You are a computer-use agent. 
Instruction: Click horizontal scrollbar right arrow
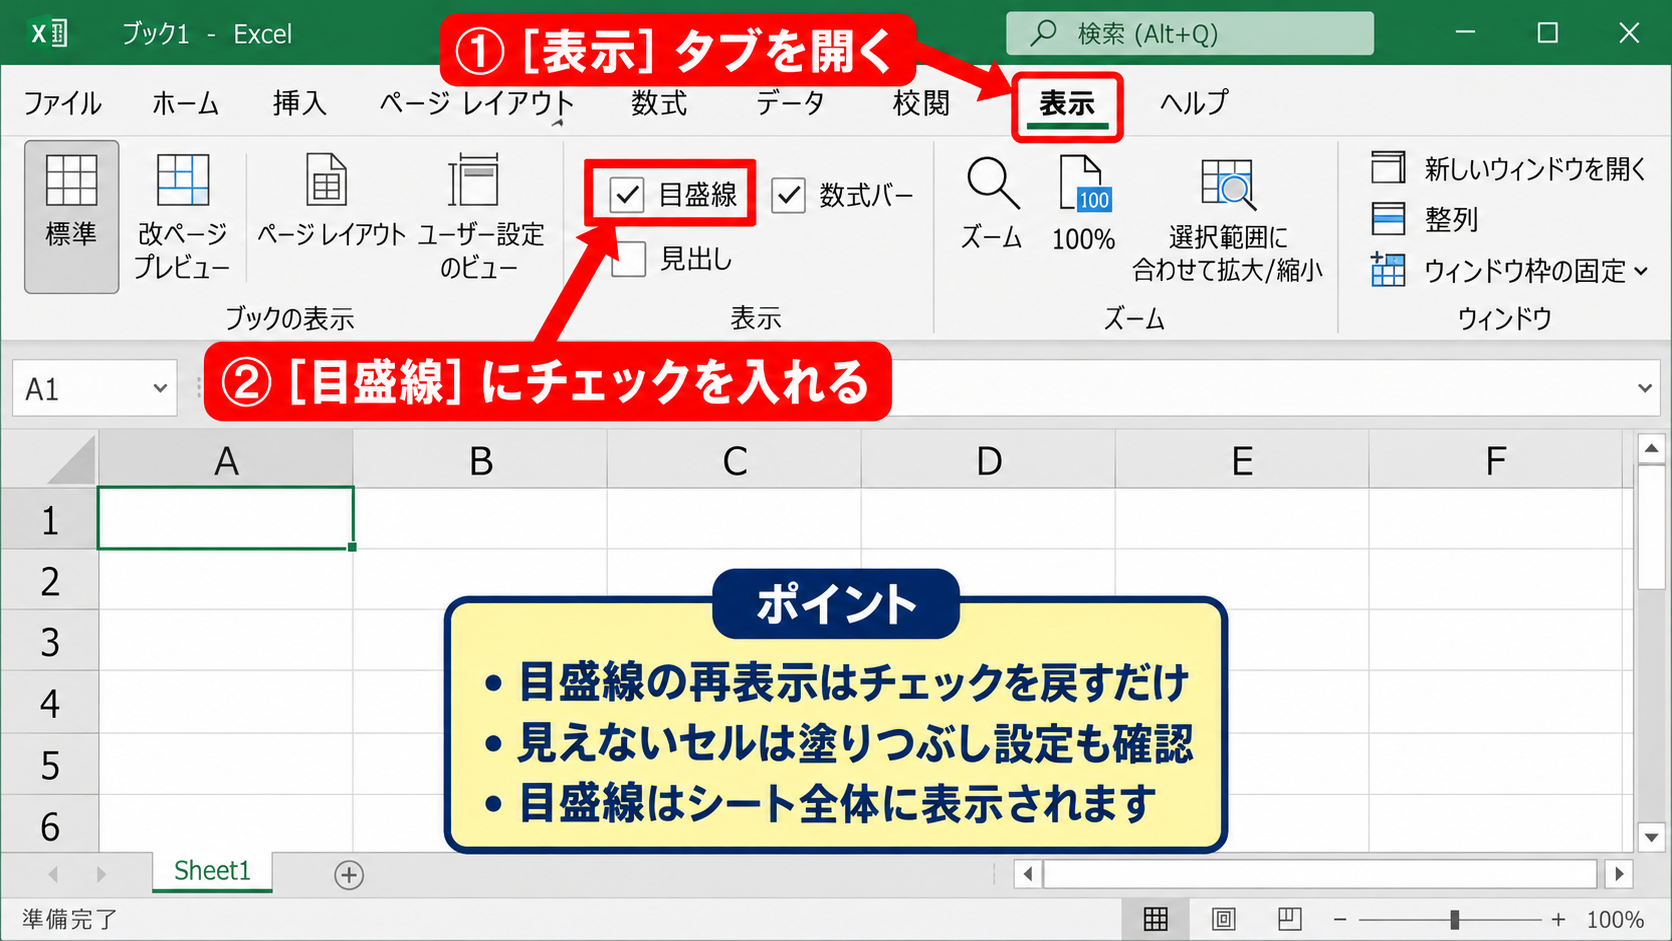click(1619, 874)
